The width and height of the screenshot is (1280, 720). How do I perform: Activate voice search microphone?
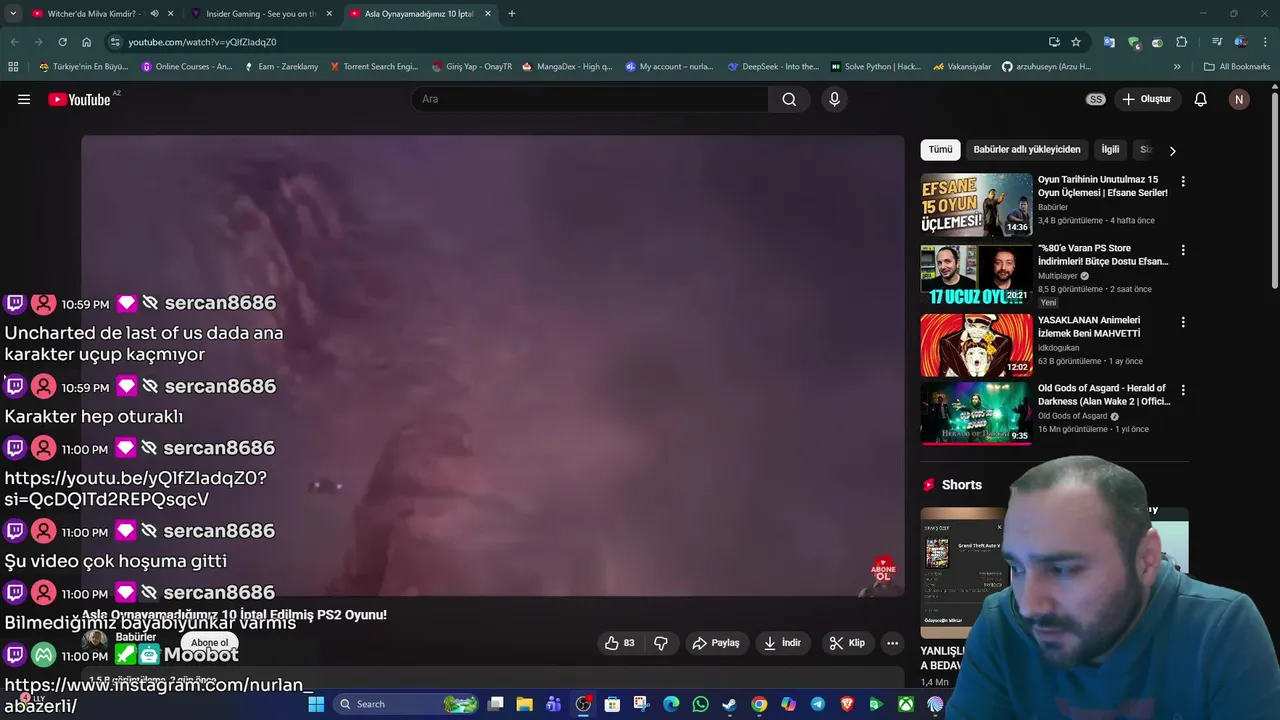click(x=834, y=99)
